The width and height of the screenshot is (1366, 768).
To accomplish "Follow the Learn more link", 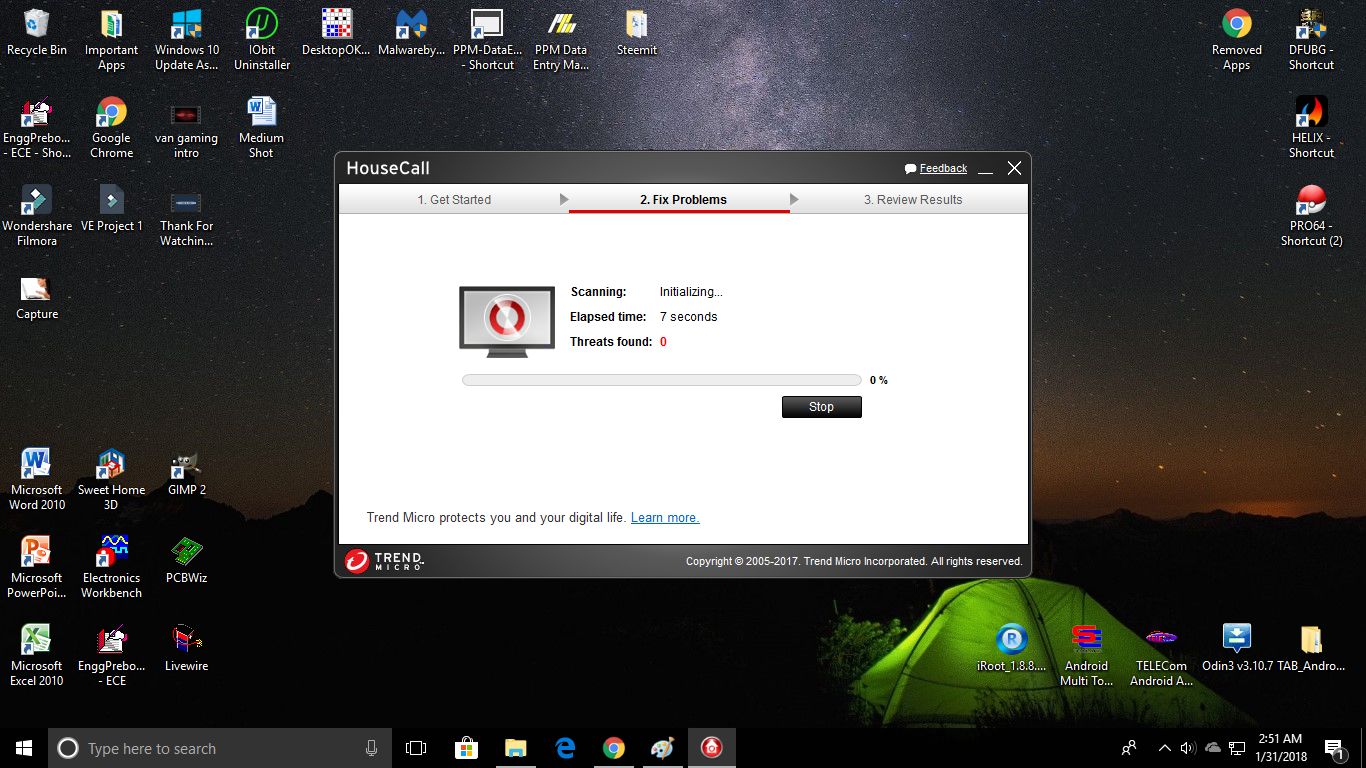I will (665, 518).
